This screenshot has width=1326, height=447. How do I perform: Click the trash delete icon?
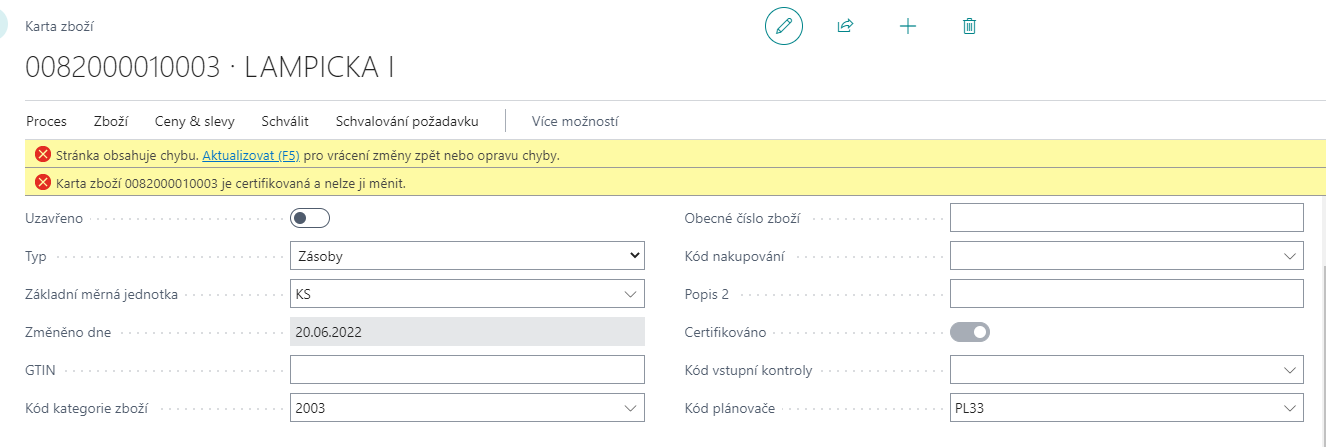pyautogui.click(x=969, y=26)
